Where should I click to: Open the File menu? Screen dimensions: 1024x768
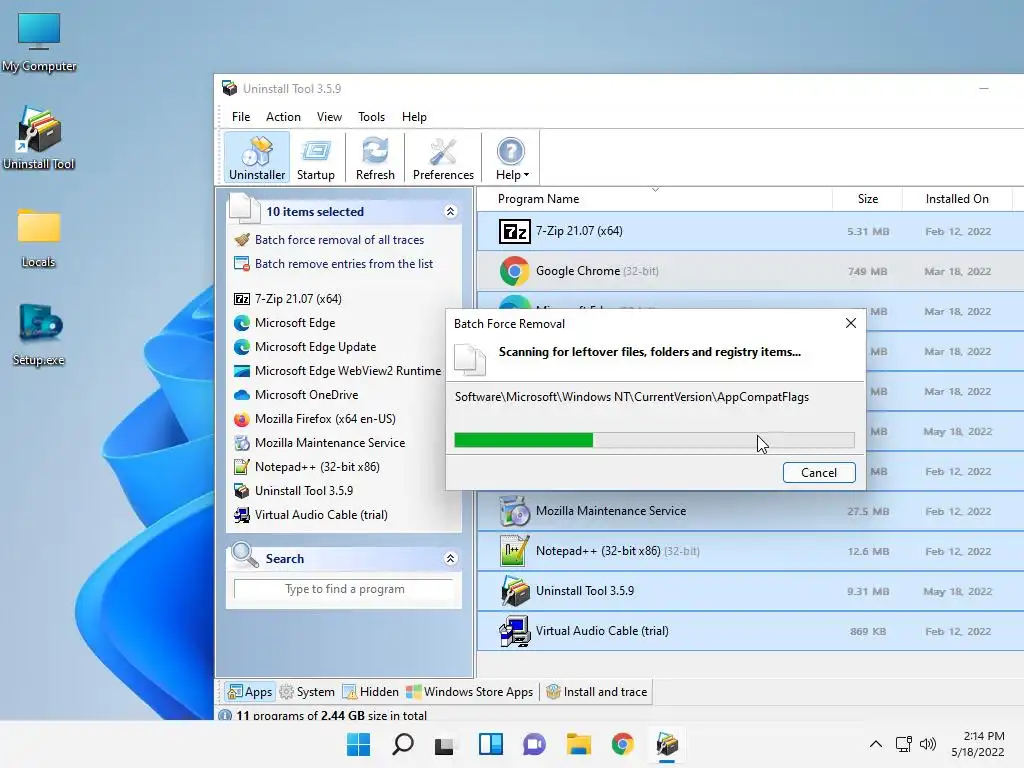coord(240,117)
